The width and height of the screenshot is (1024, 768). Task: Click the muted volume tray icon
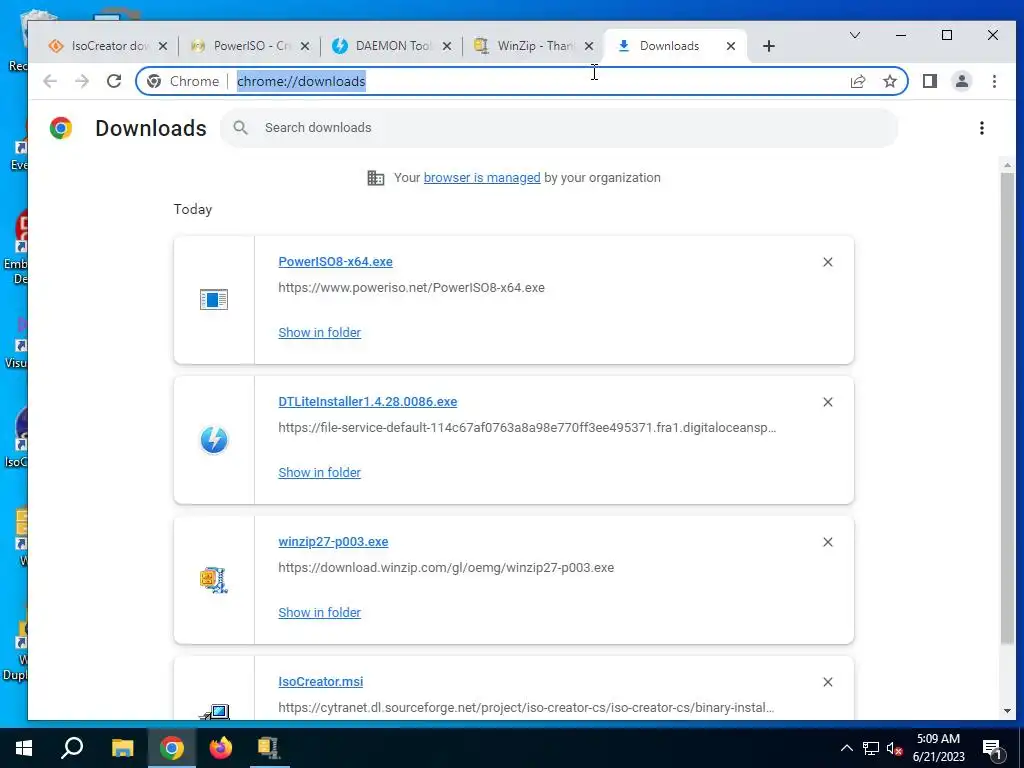(895, 748)
